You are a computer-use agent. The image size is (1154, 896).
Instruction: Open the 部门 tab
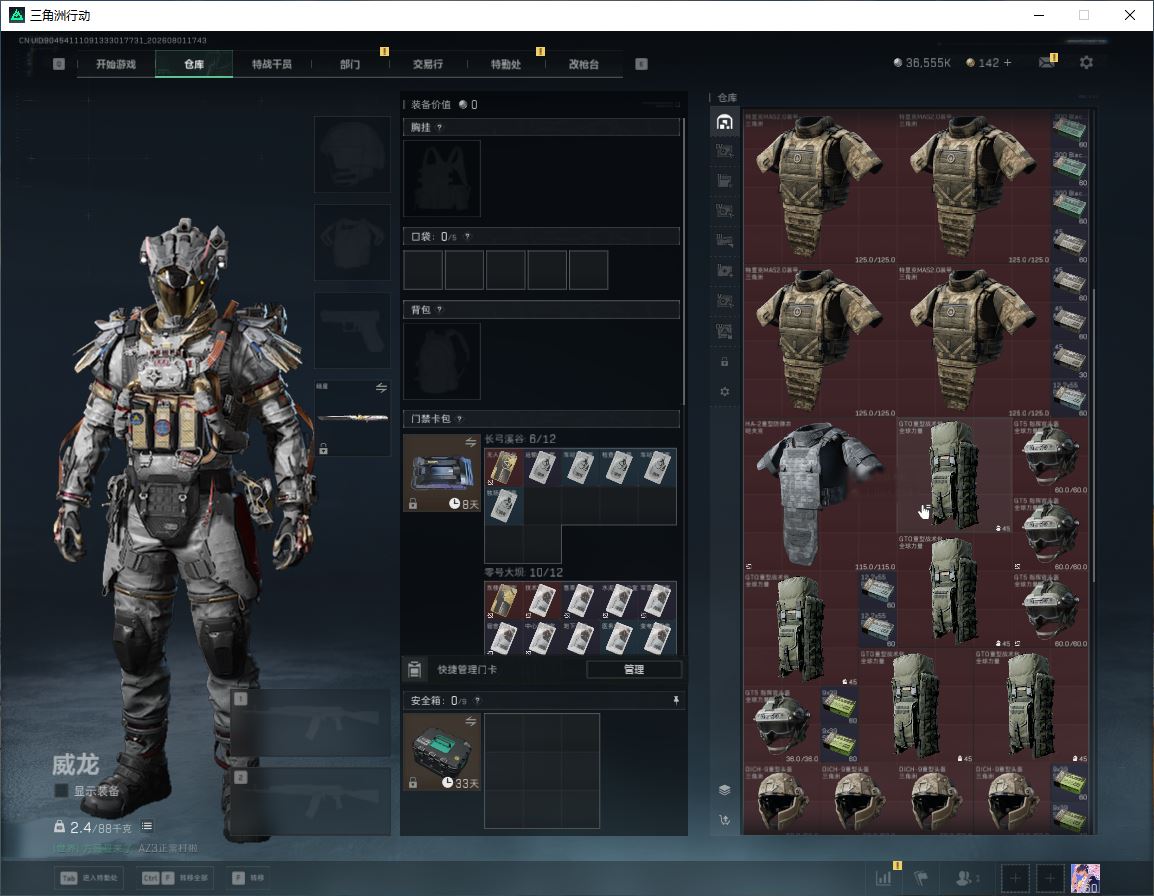pyautogui.click(x=350, y=64)
